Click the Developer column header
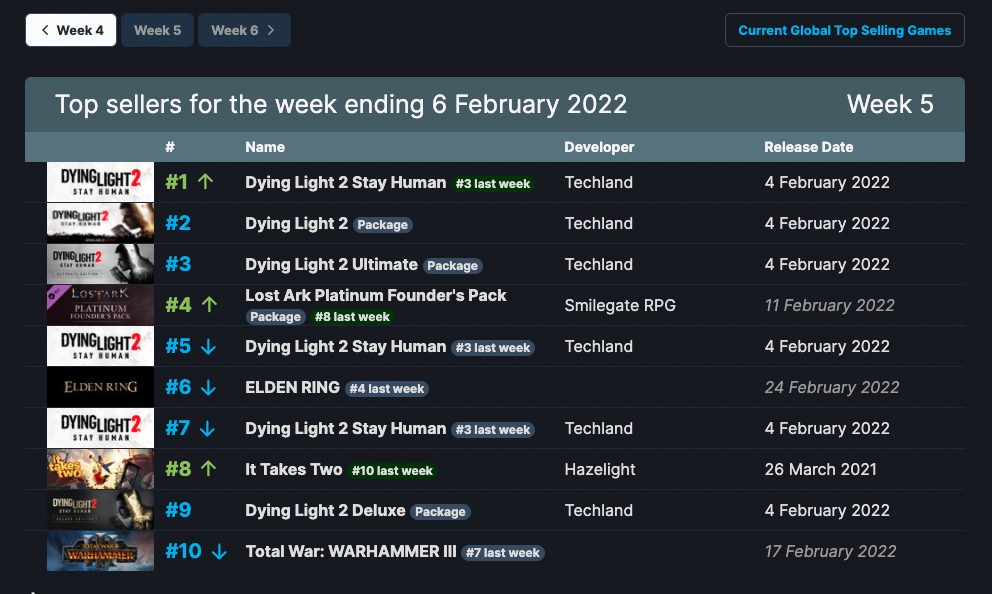The width and height of the screenshot is (992, 594). coord(599,147)
